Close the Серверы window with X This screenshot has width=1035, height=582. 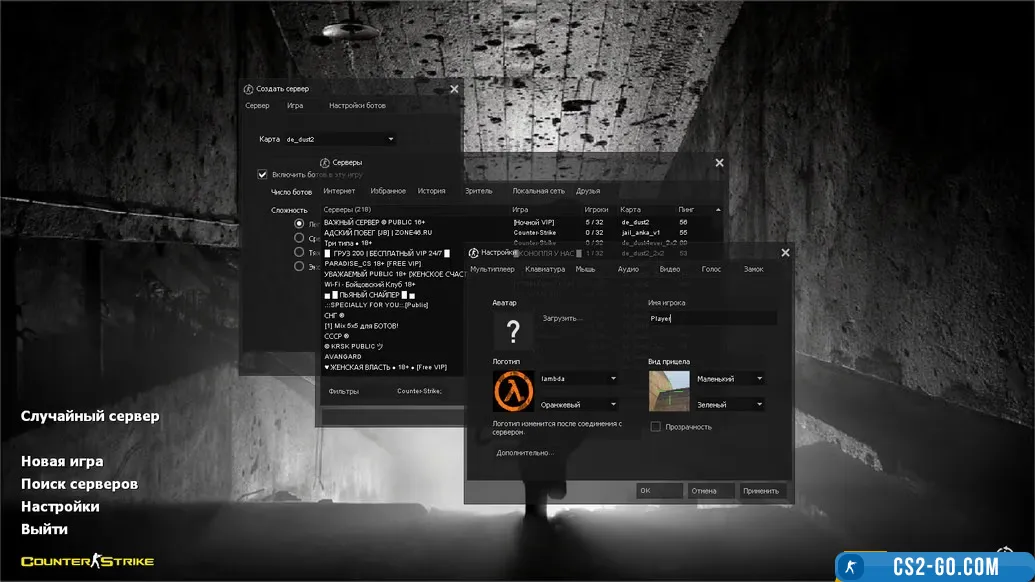[x=719, y=162]
